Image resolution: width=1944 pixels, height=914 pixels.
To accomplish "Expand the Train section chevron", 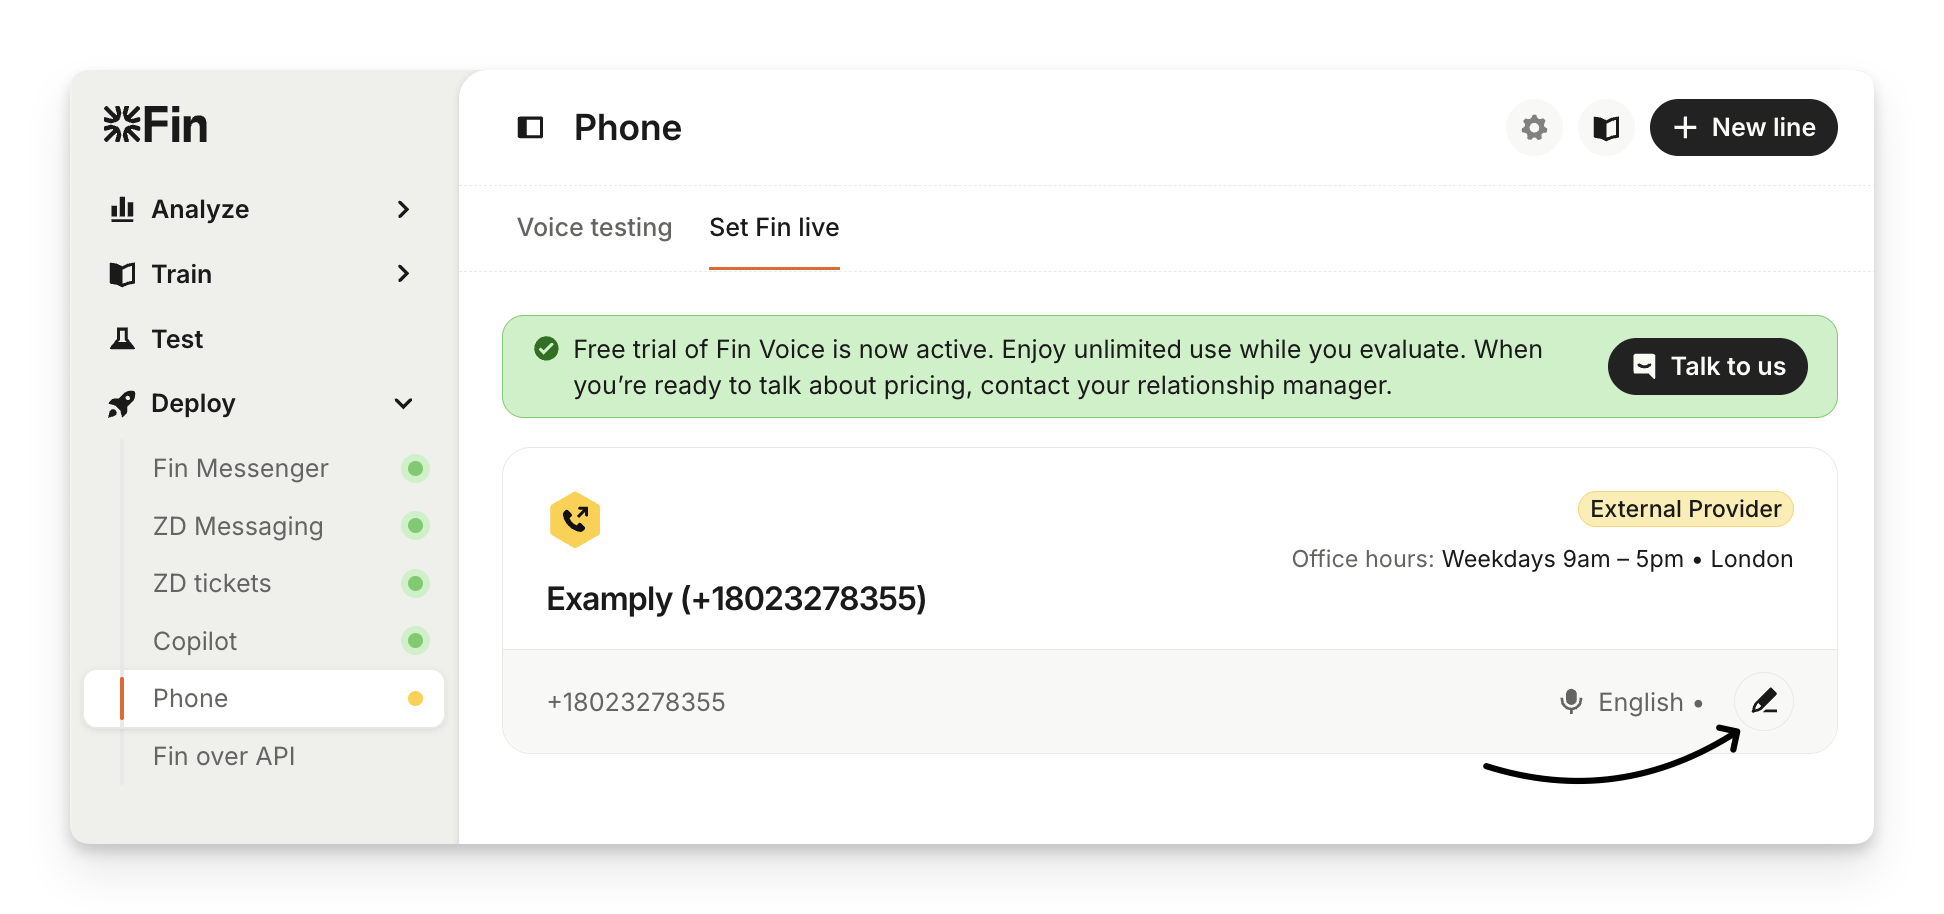I will [x=403, y=274].
